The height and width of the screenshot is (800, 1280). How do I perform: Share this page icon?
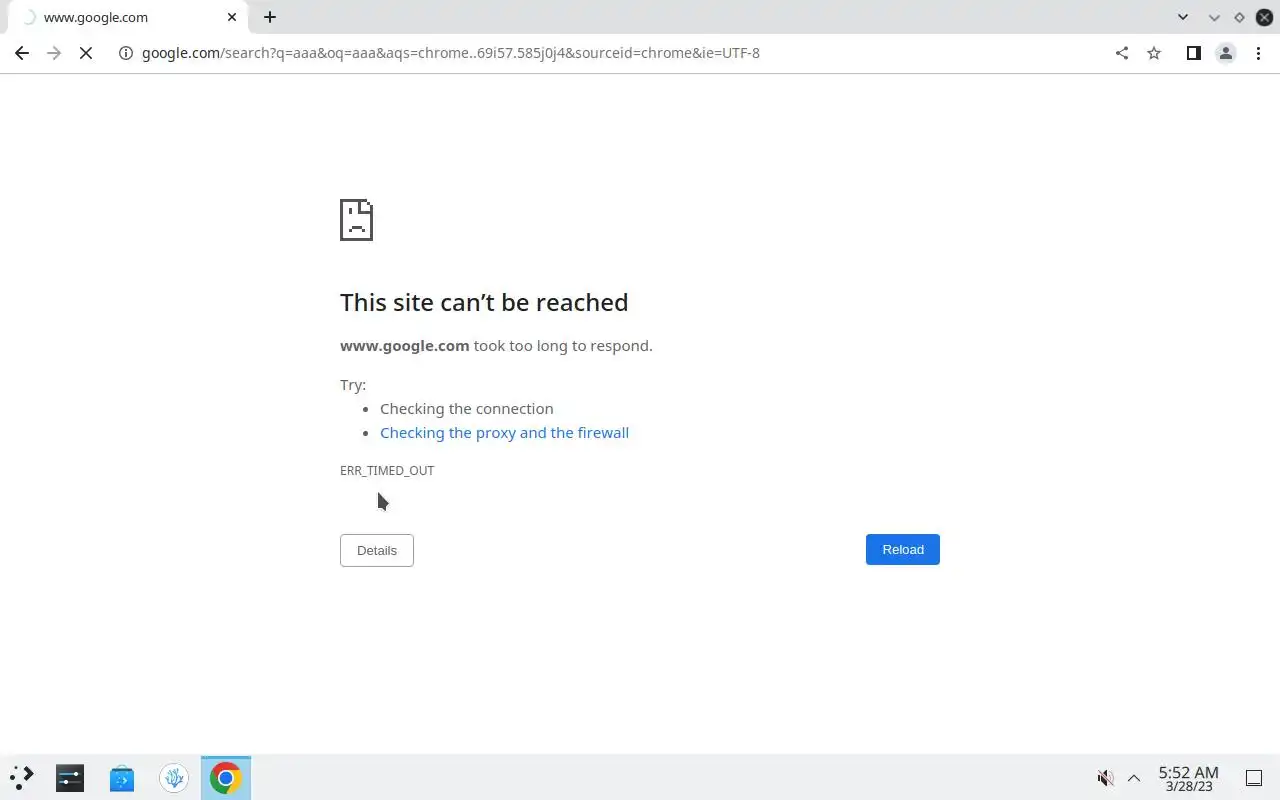tap(1122, 53)
